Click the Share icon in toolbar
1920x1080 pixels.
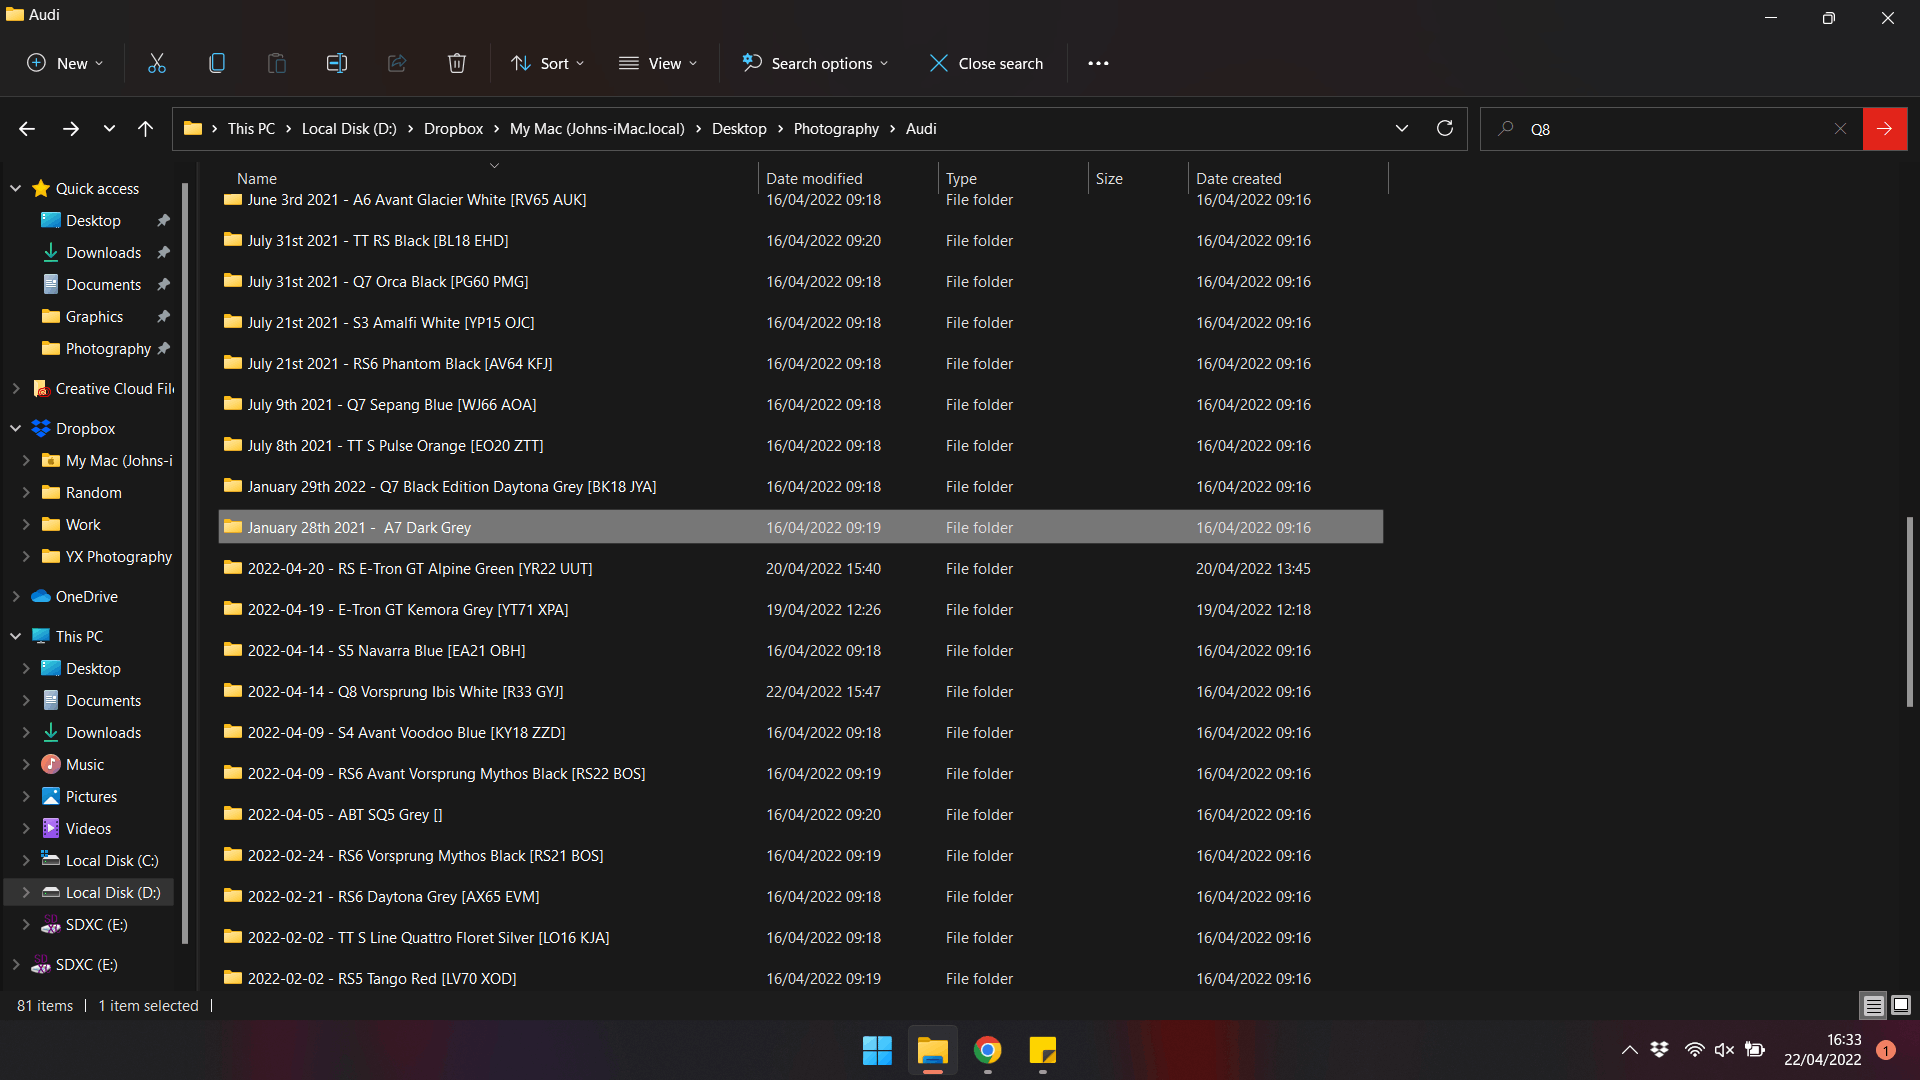click(x=397, y=63)
